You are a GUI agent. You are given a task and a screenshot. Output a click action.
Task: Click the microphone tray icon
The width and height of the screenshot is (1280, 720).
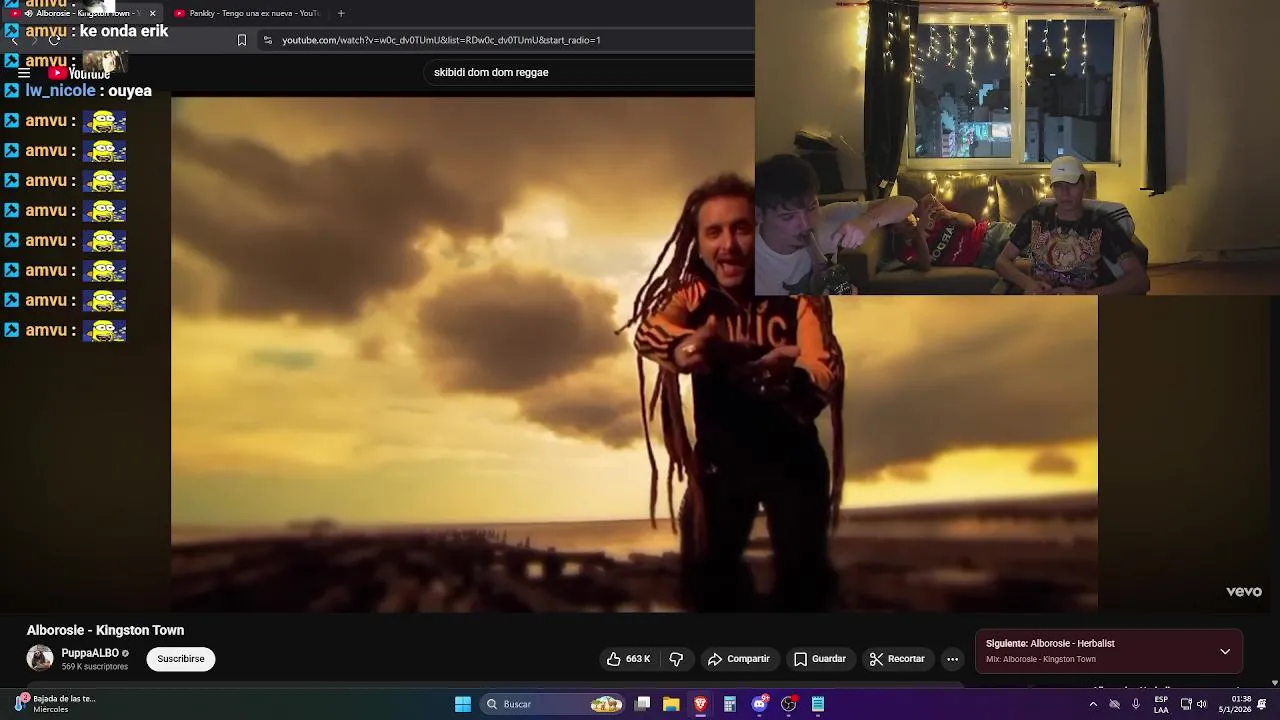1136,704
